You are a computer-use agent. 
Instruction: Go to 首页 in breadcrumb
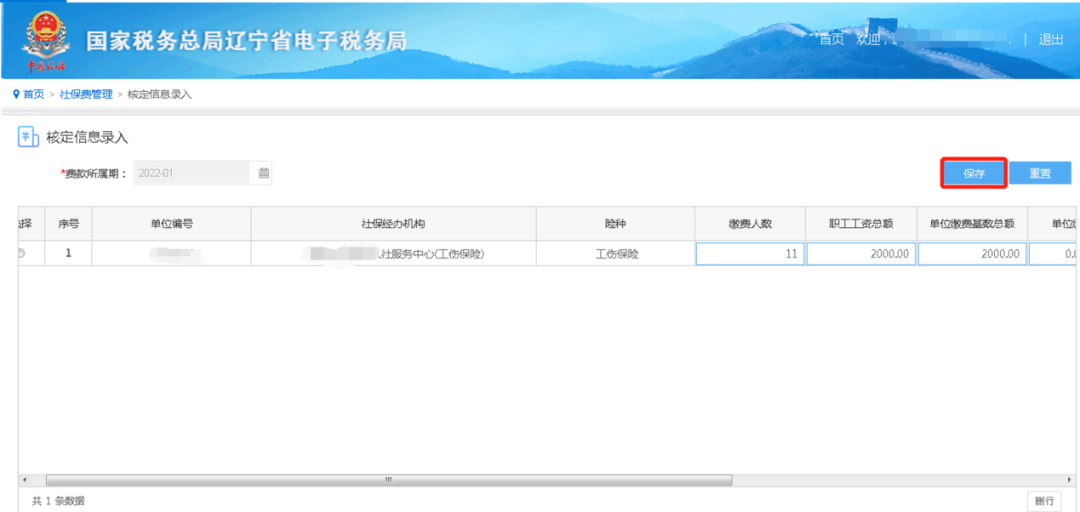click(33, 94)
